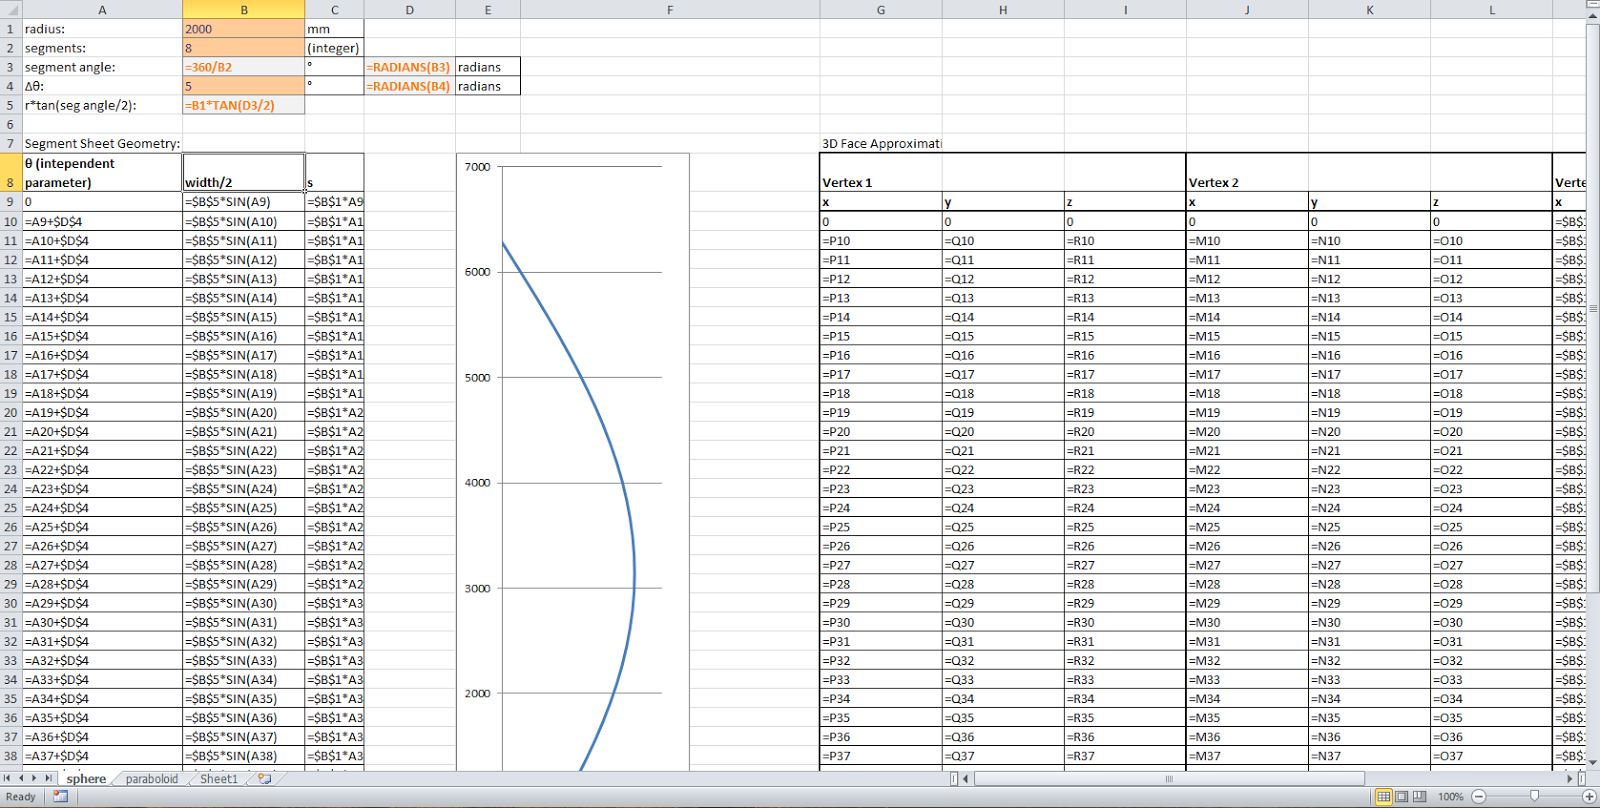Jump to the first sheet tab
This screenshot has height=808, width=1600.
8,778
